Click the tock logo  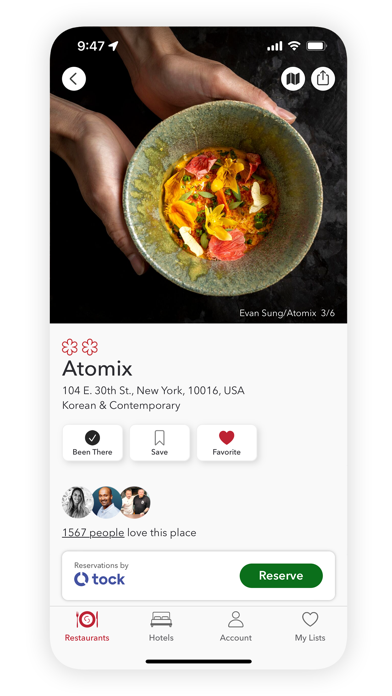tap(99, 579)
